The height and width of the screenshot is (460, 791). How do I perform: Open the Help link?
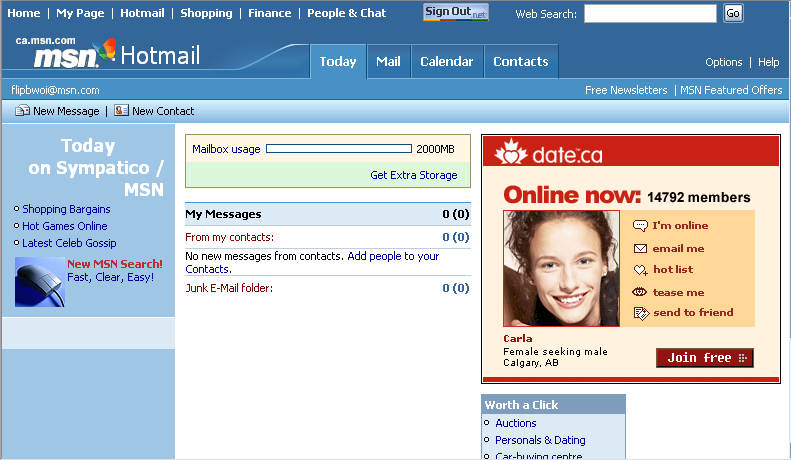pos(768,62)
